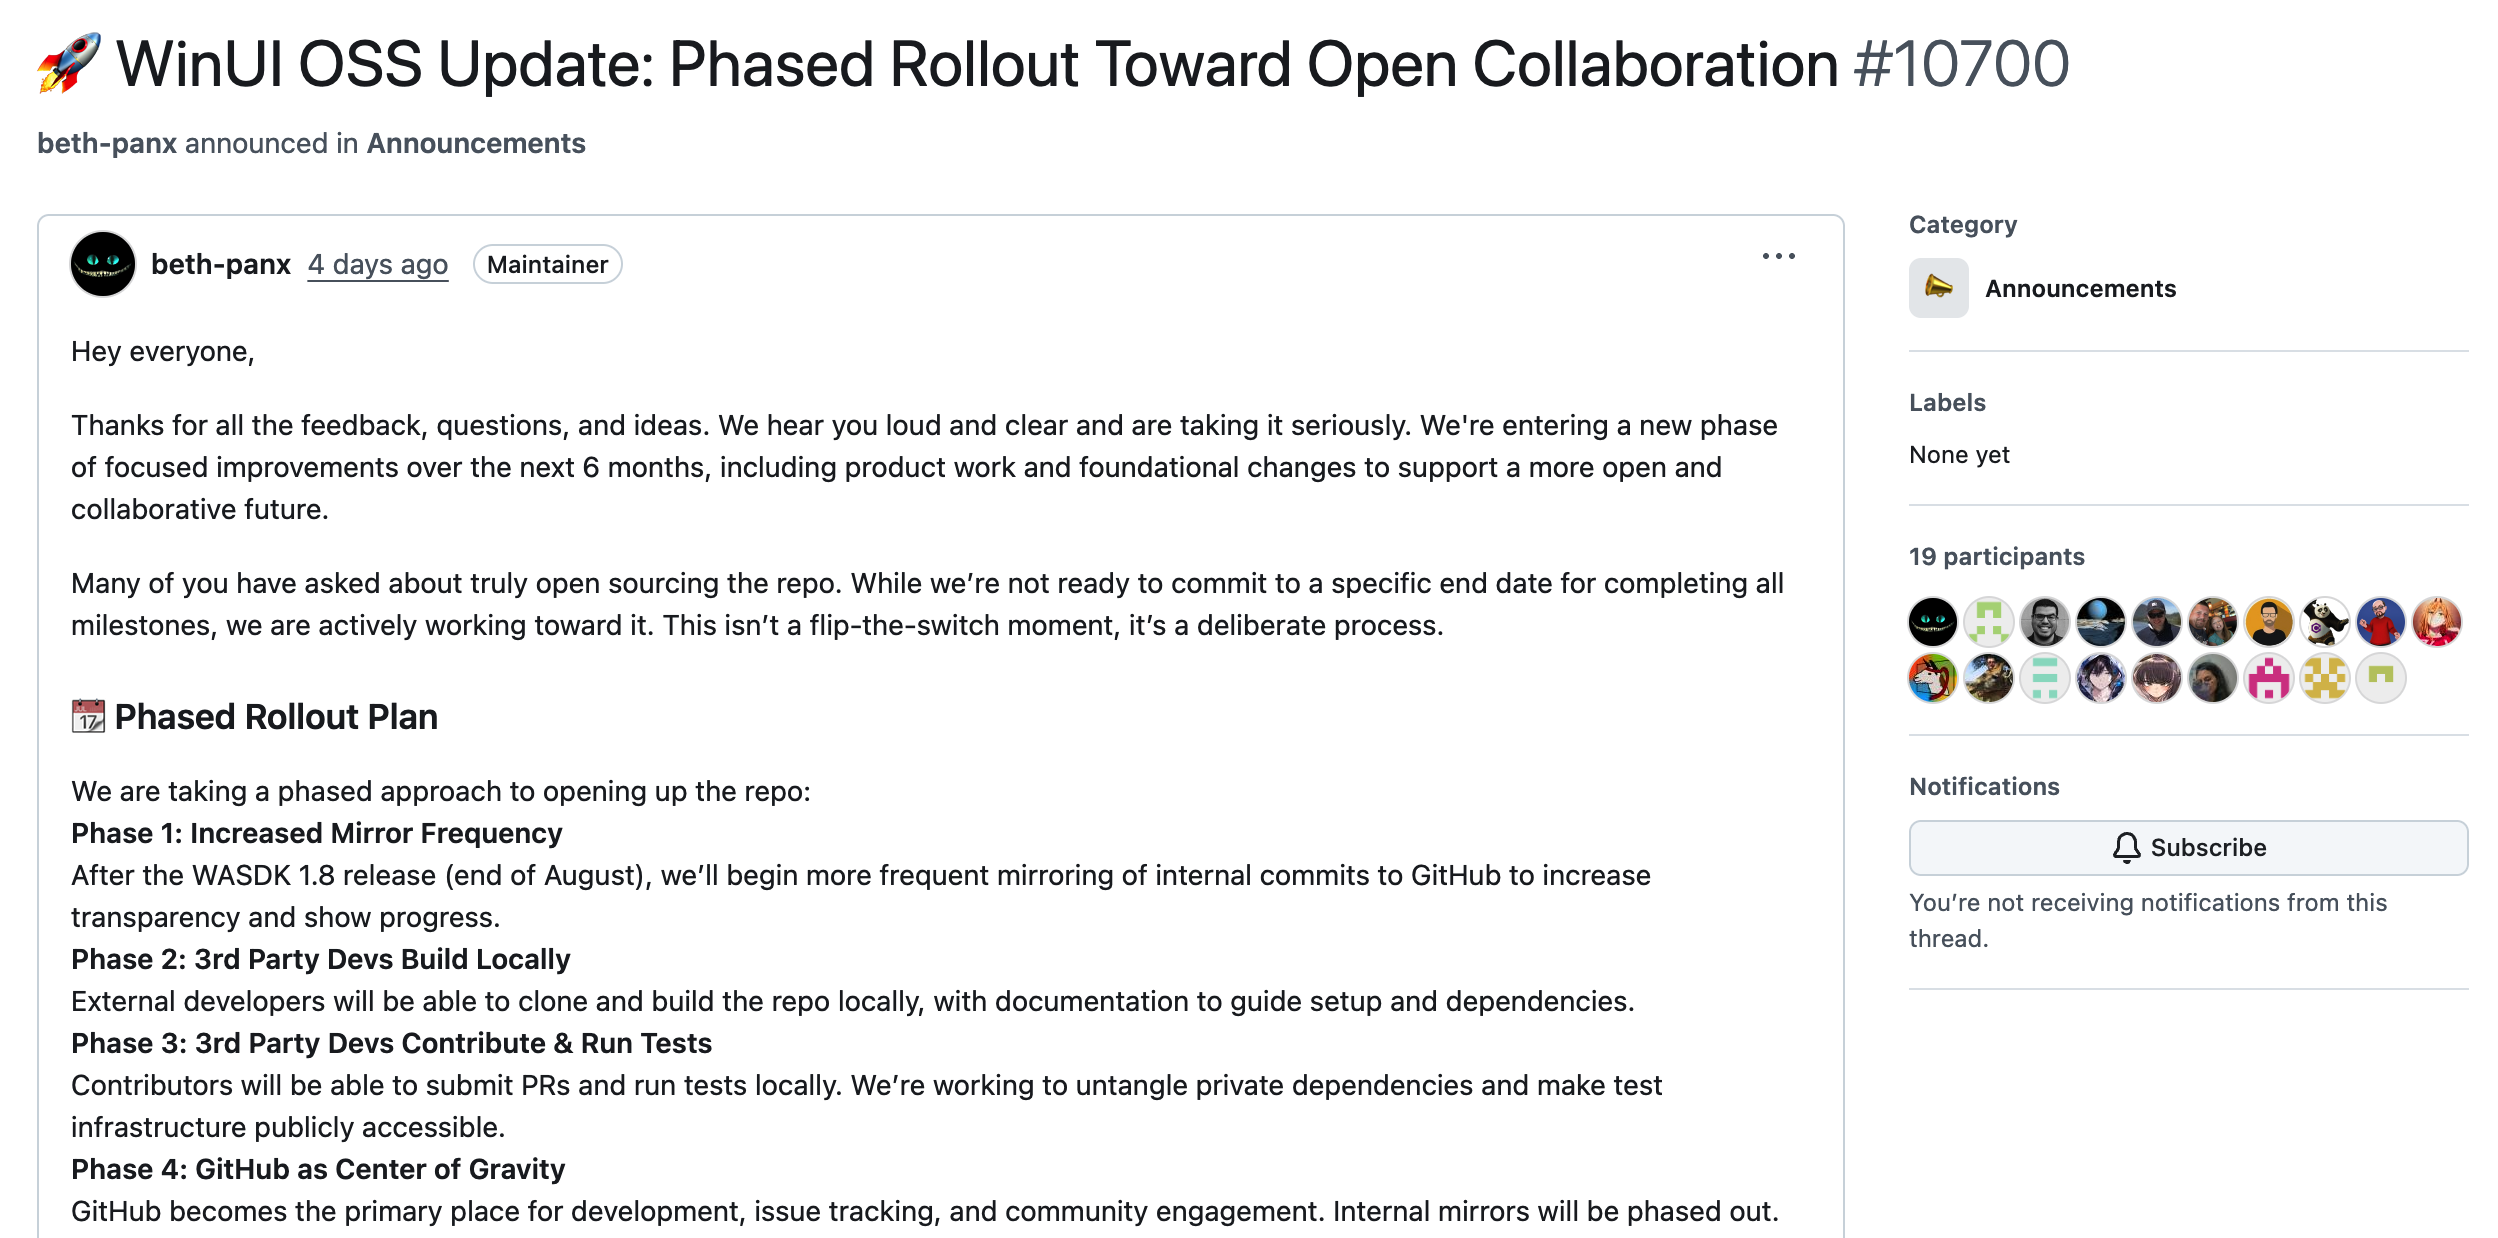Image resolution: width=2498 pixels, height=1238 pixels.
Task: Open the Announcements category link in sidebar
Action: (2080, 288)
